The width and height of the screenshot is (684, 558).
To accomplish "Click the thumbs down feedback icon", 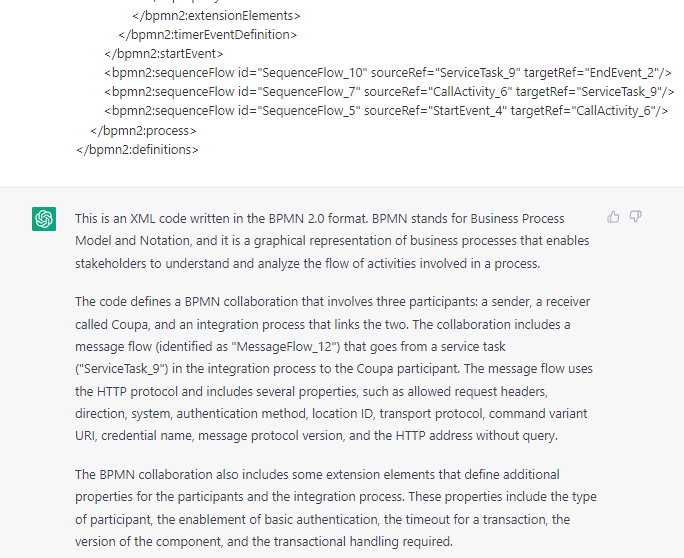I will tap(636, 217).
